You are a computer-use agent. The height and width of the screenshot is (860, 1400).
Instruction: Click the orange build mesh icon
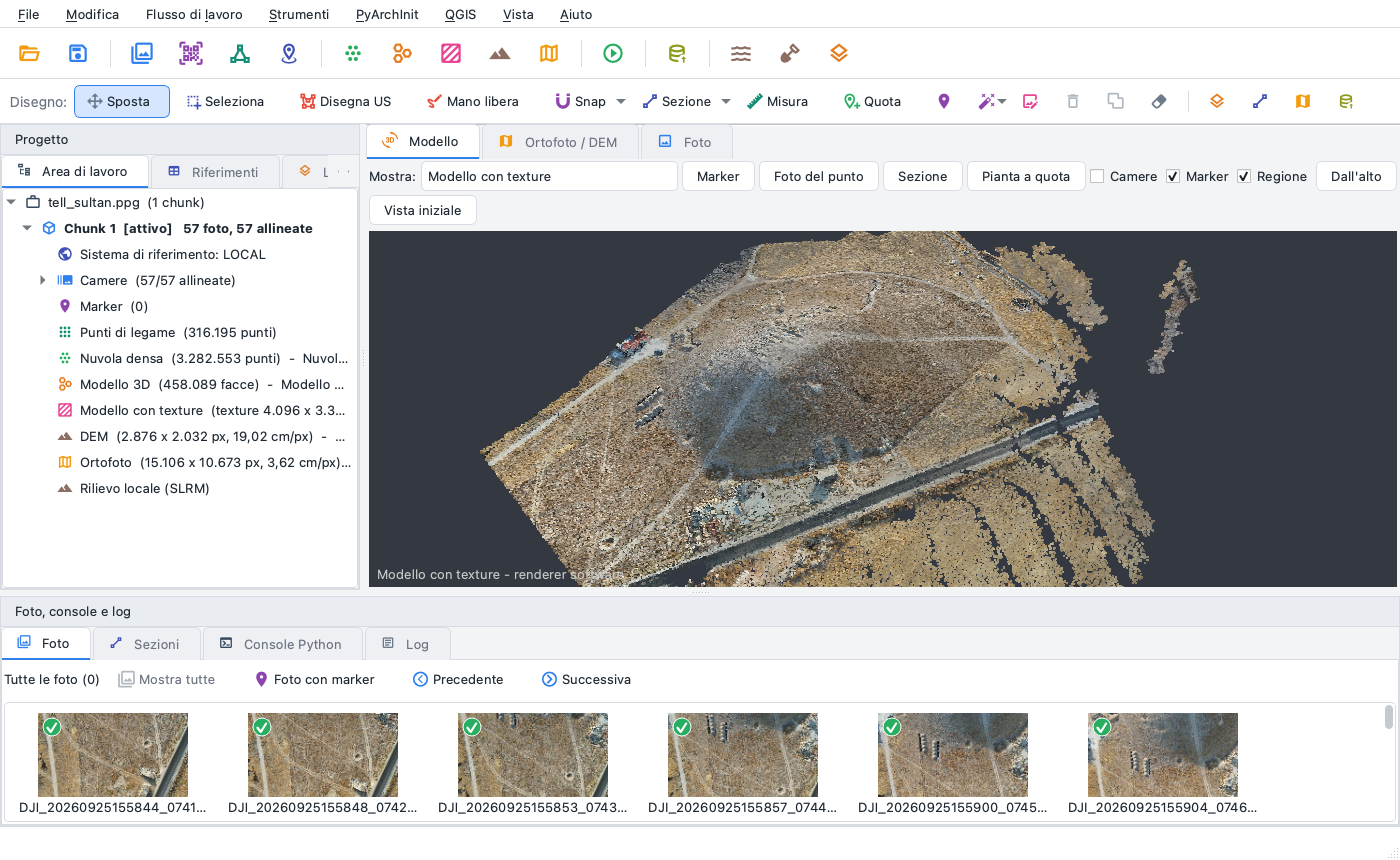coord(402,53)
